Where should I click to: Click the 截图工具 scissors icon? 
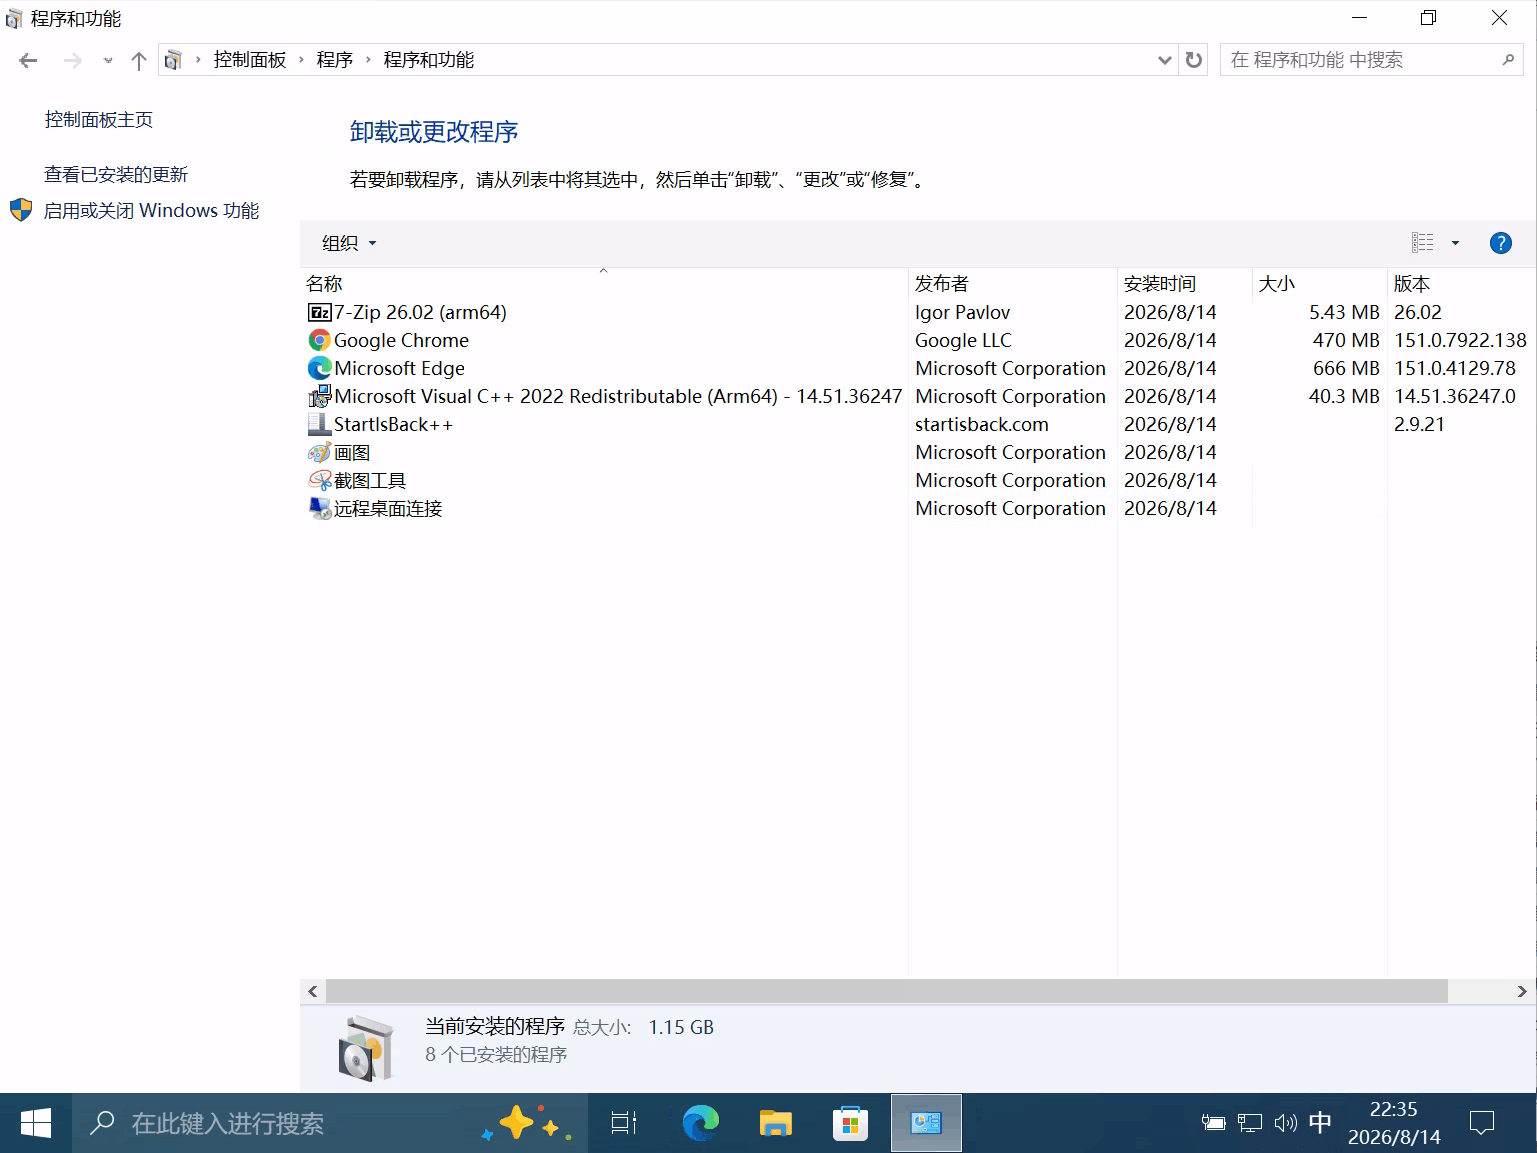[x=319, y=481]
